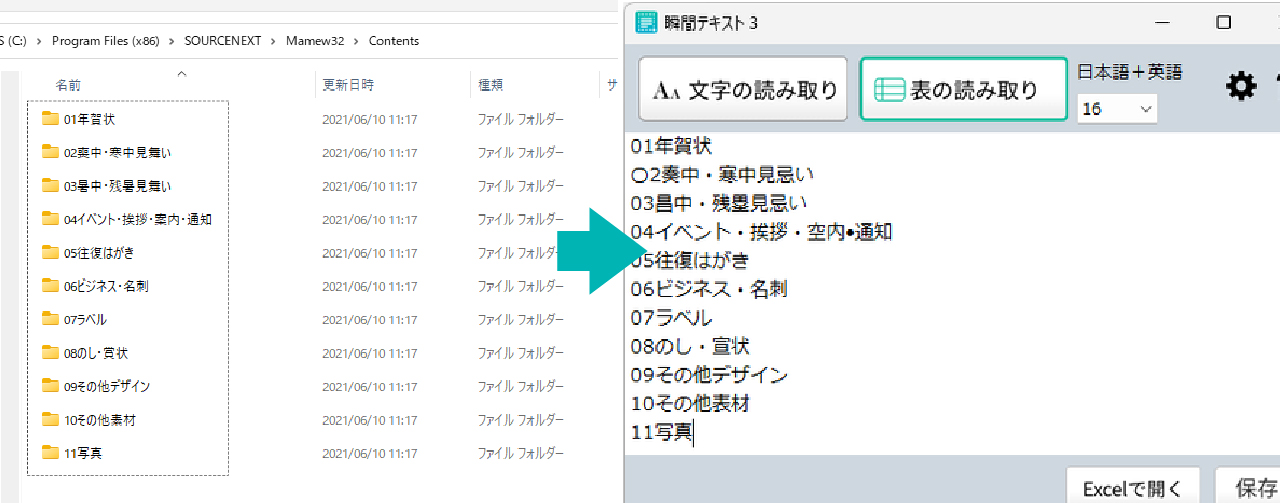Click the 瞬間テキスト 3 app icon
Screen dimensions: 1280x503
(x=647, y=22)
